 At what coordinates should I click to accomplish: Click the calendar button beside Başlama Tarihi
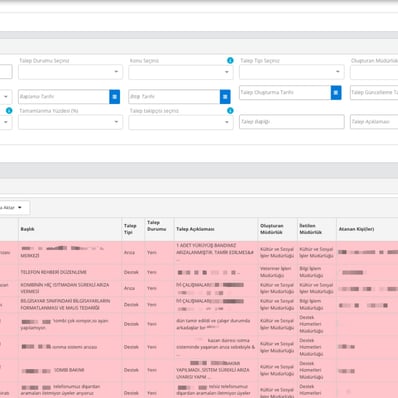[114, 97]
